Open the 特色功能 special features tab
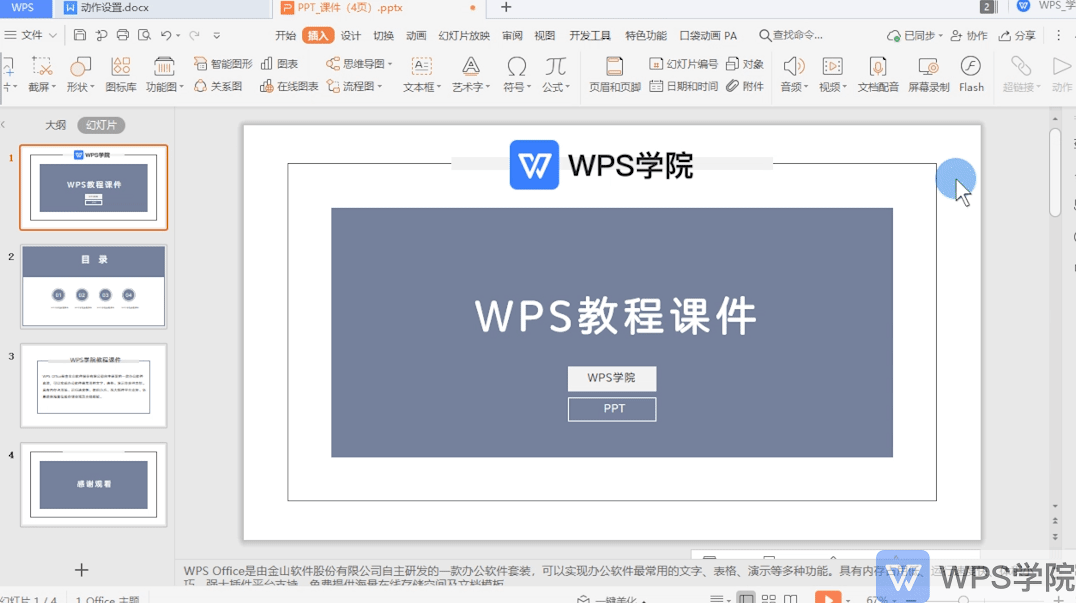This screenshot has width=1076, height=603. 646,36
